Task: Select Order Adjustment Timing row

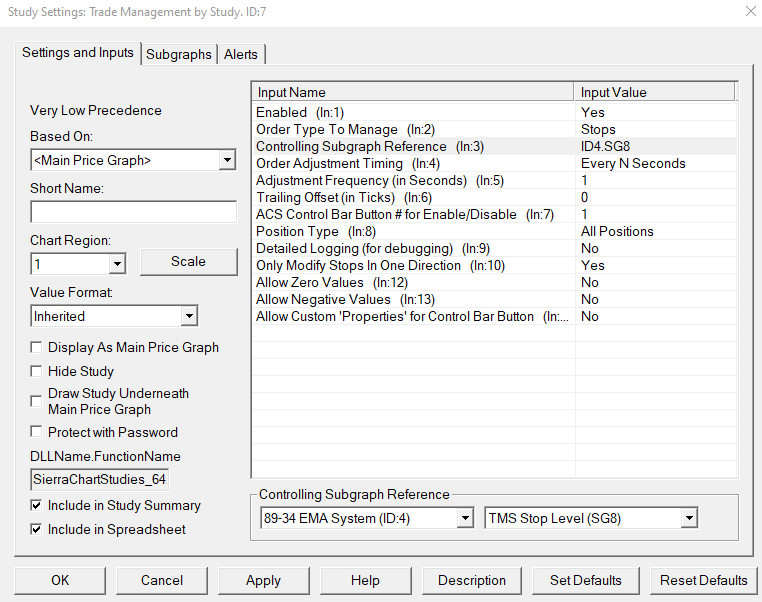Action: tap(495, 163)
